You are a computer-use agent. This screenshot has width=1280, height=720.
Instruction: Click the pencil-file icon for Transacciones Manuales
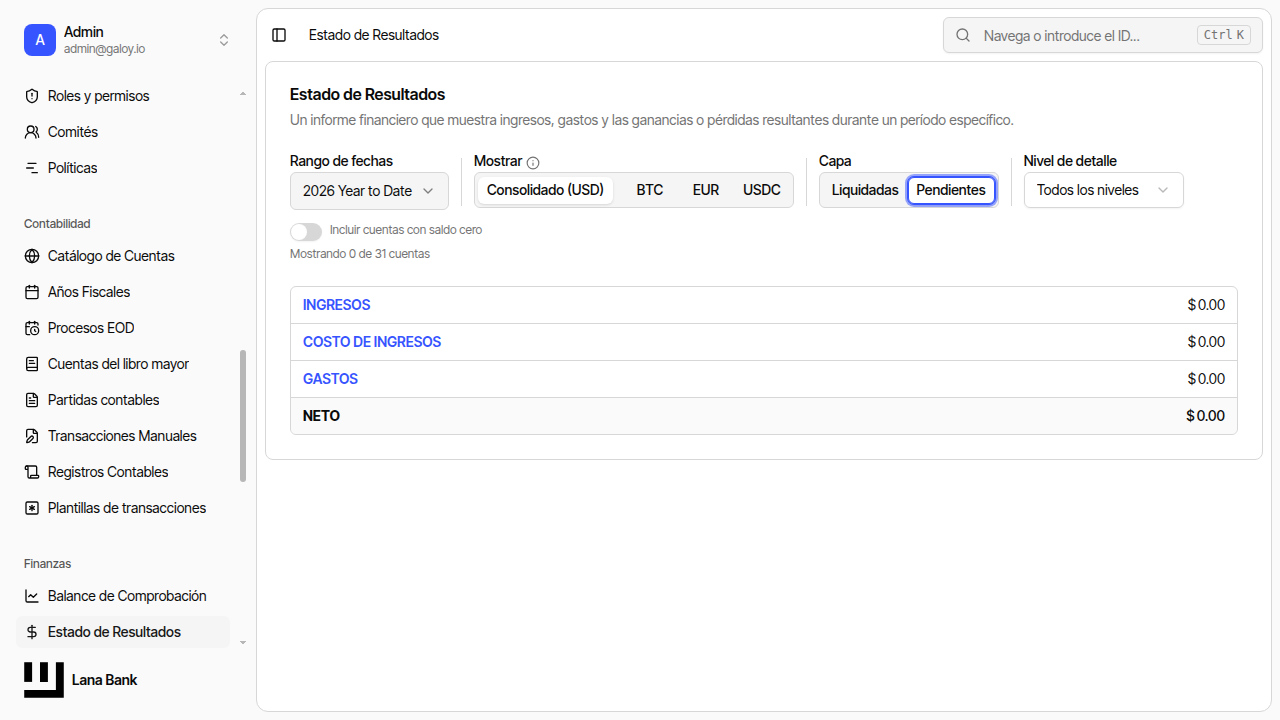(32, 436)
